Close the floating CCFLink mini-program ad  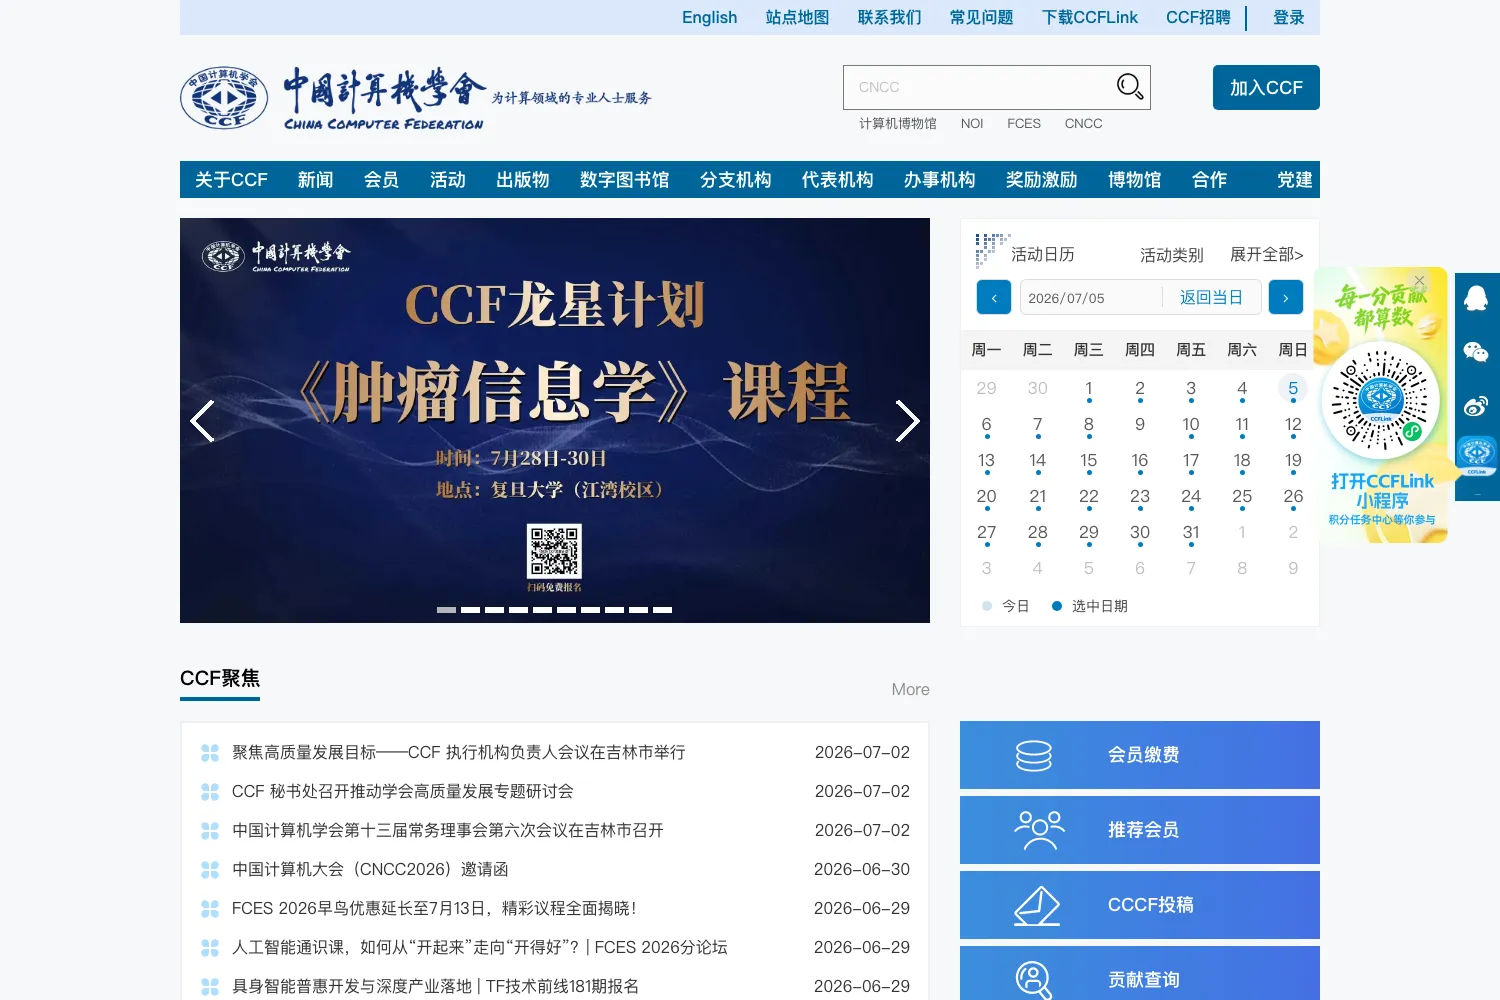pos(1419,281)
